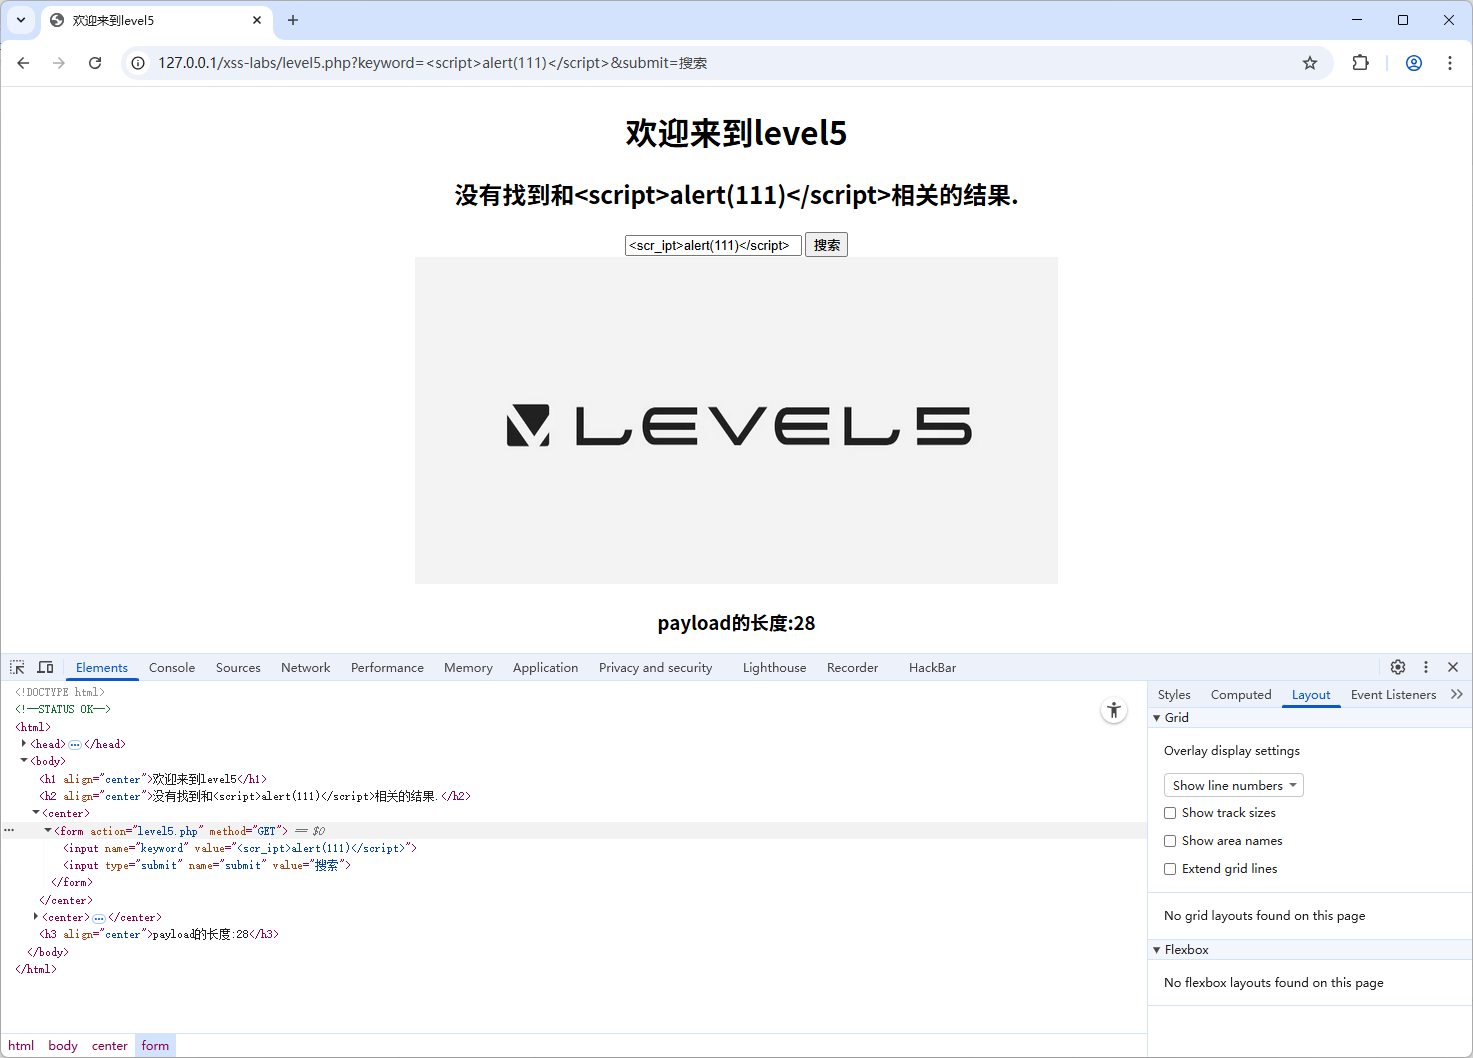The width and height of the screenshot is (1473, 1058).
Task: Open the Application tab
Action: point(545,668)
